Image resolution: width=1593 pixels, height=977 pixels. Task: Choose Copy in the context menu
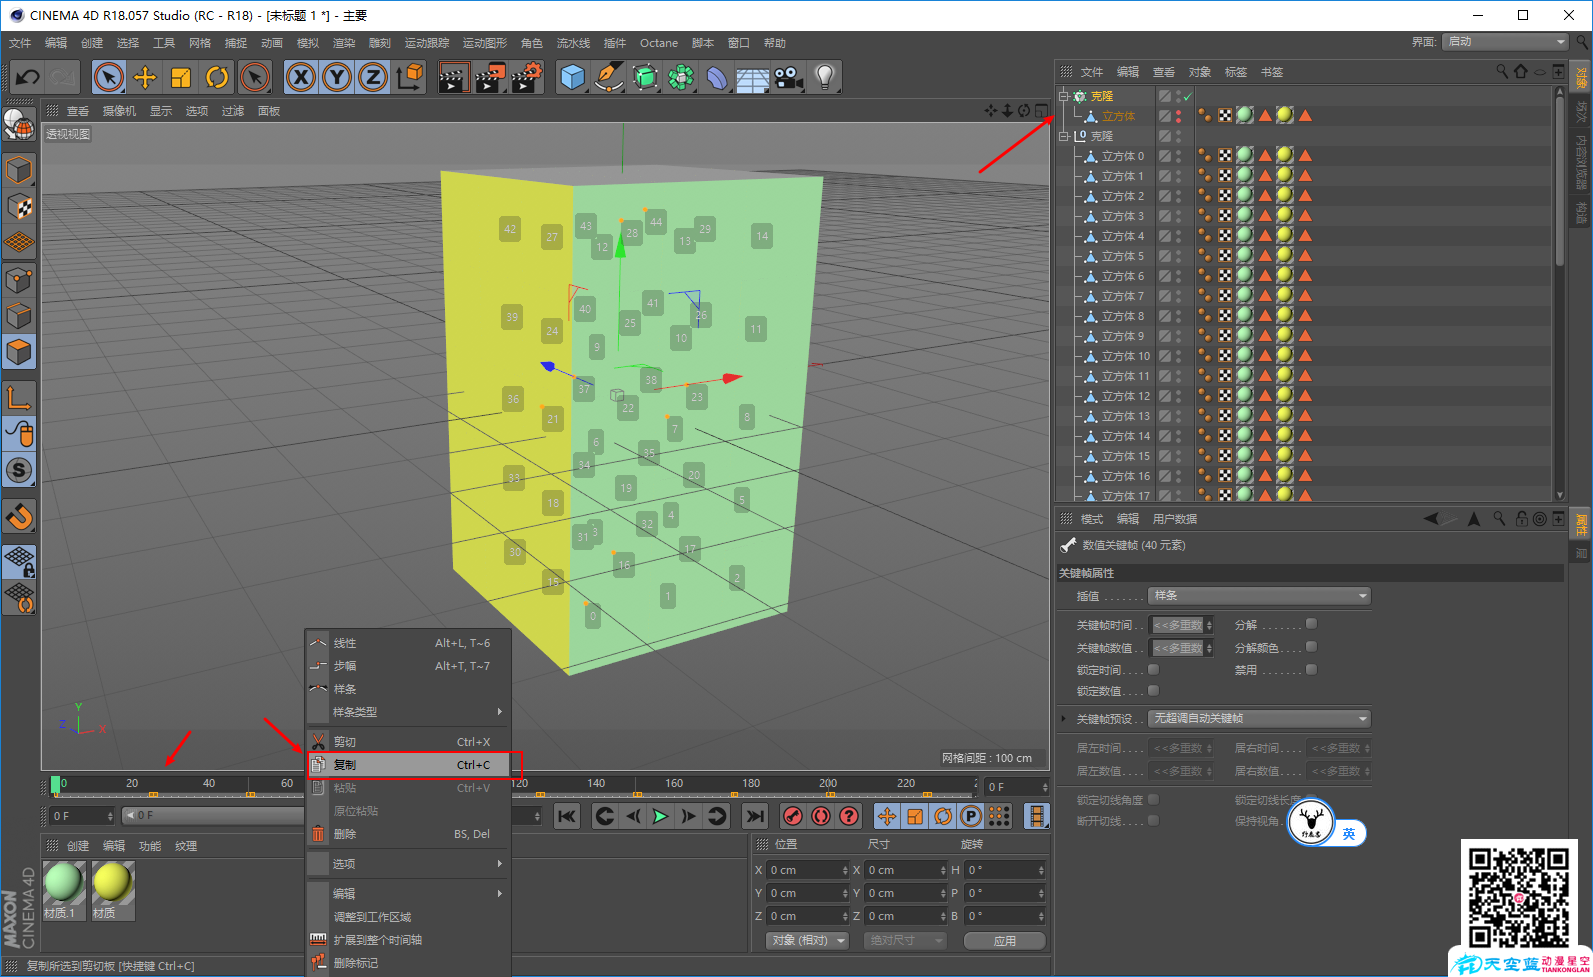409,765
